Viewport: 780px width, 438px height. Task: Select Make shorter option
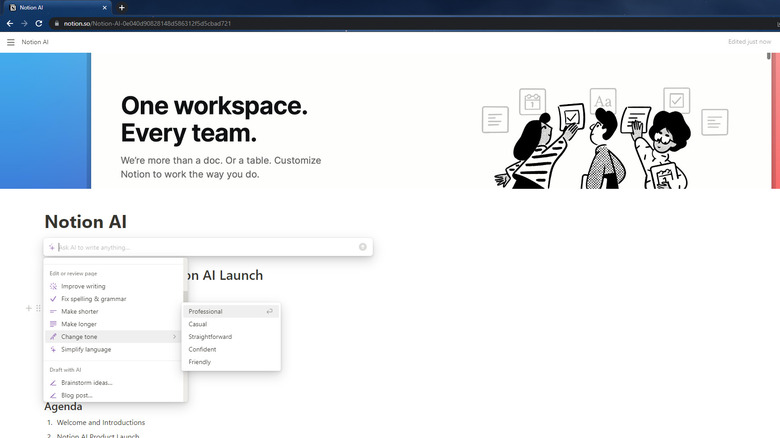[112, 312]
